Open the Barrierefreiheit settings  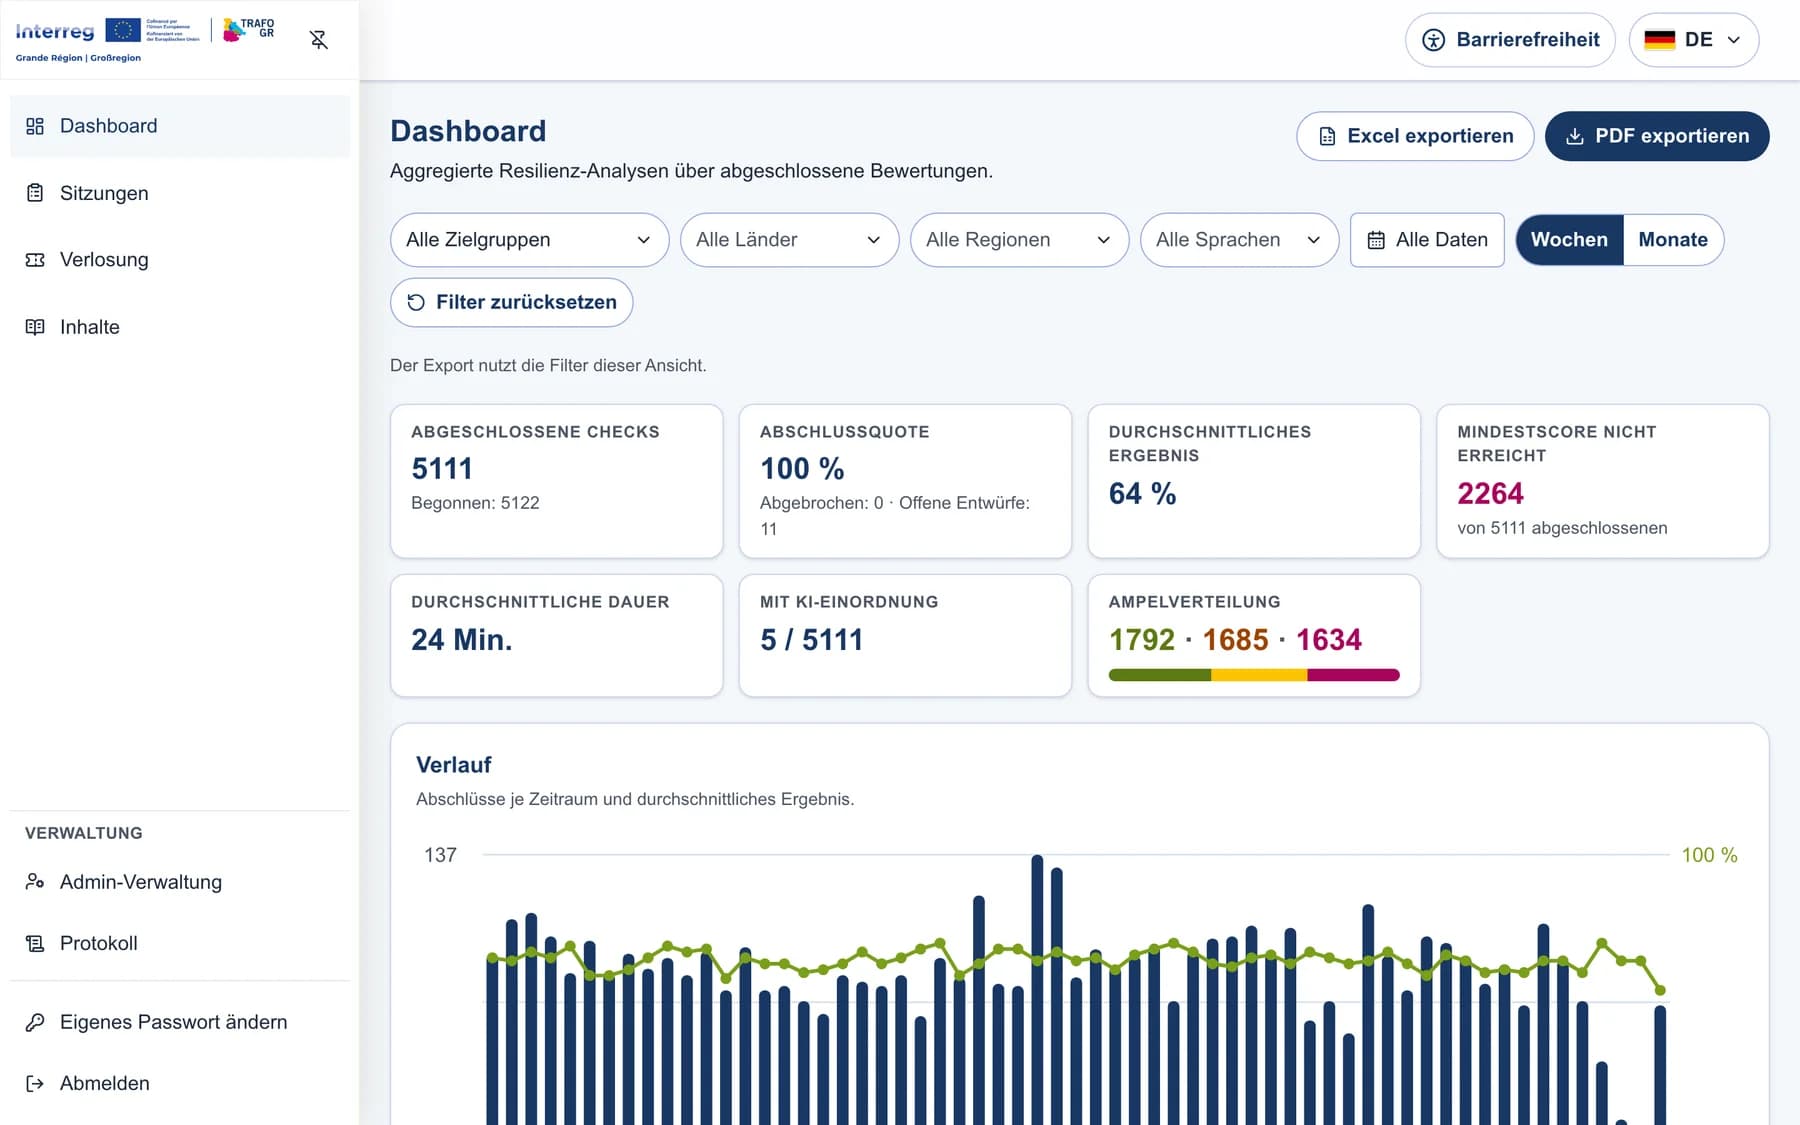[x=1510, y=40]
